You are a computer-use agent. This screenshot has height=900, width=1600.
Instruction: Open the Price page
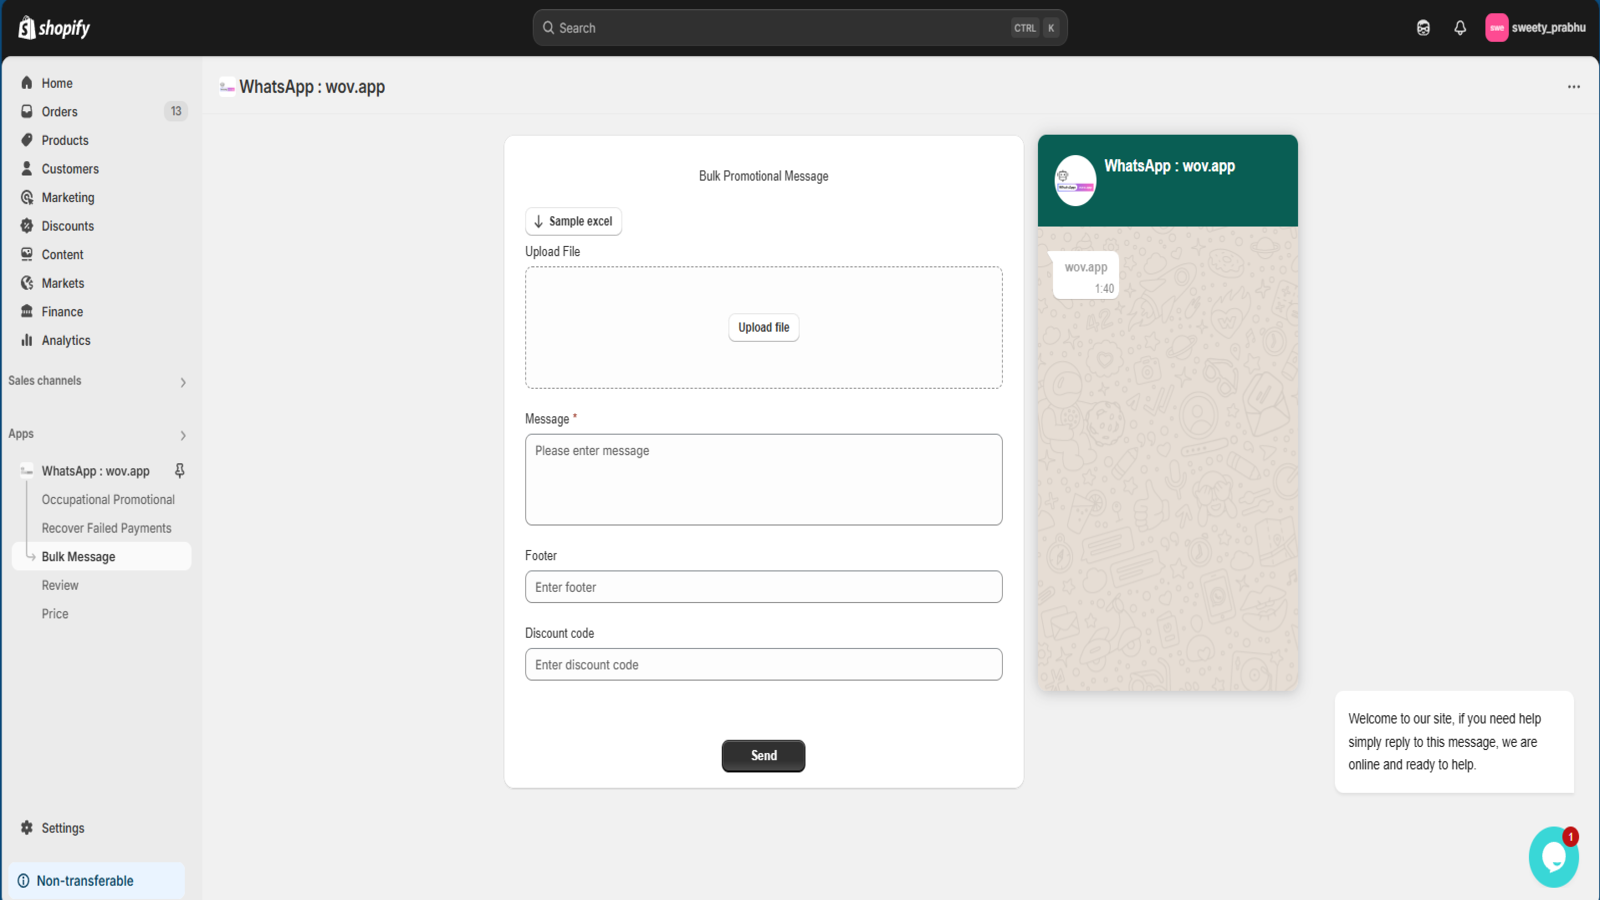tap(55, 614)
